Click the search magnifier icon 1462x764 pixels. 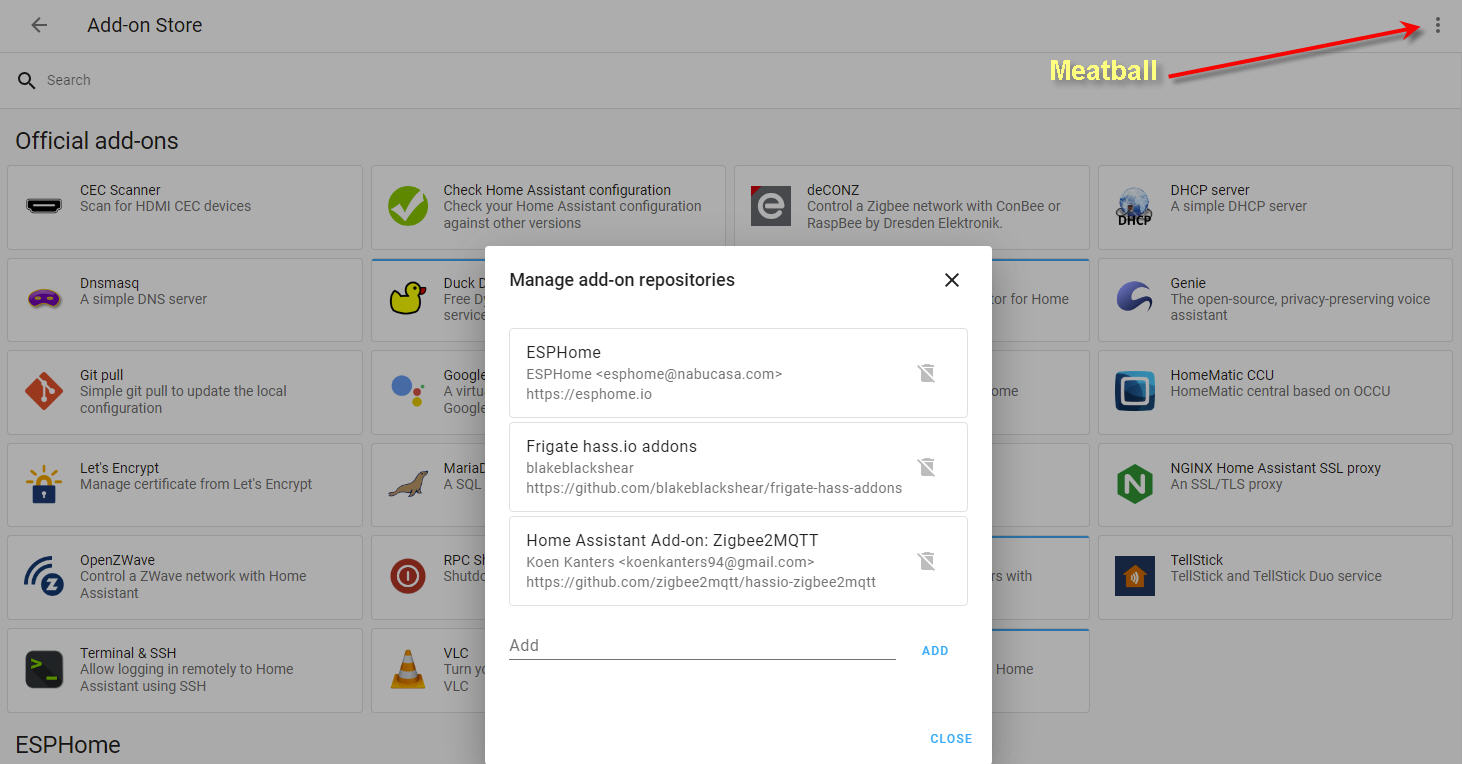pos(25,78)
